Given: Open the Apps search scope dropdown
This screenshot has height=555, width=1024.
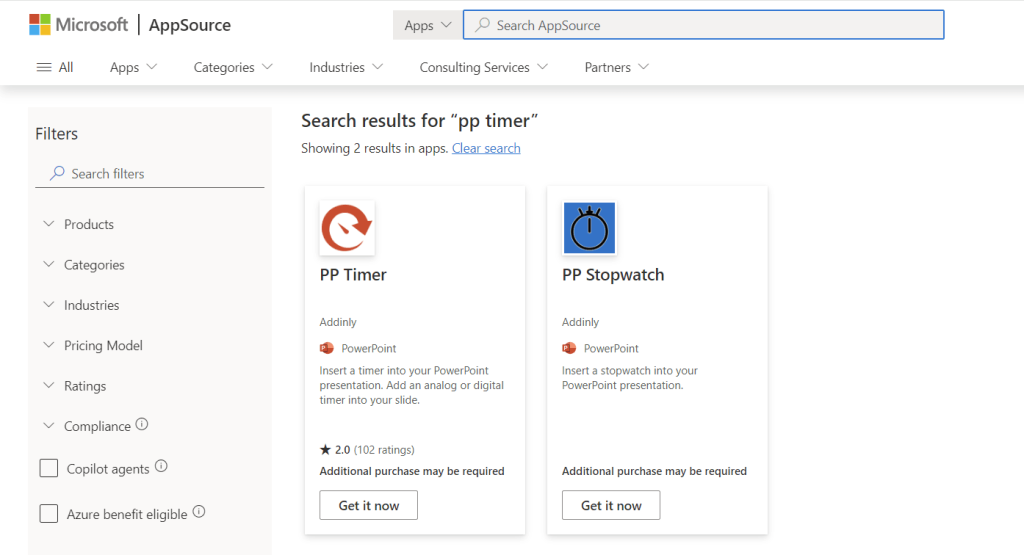Looking at the screenshot, I should pos(427,25).
